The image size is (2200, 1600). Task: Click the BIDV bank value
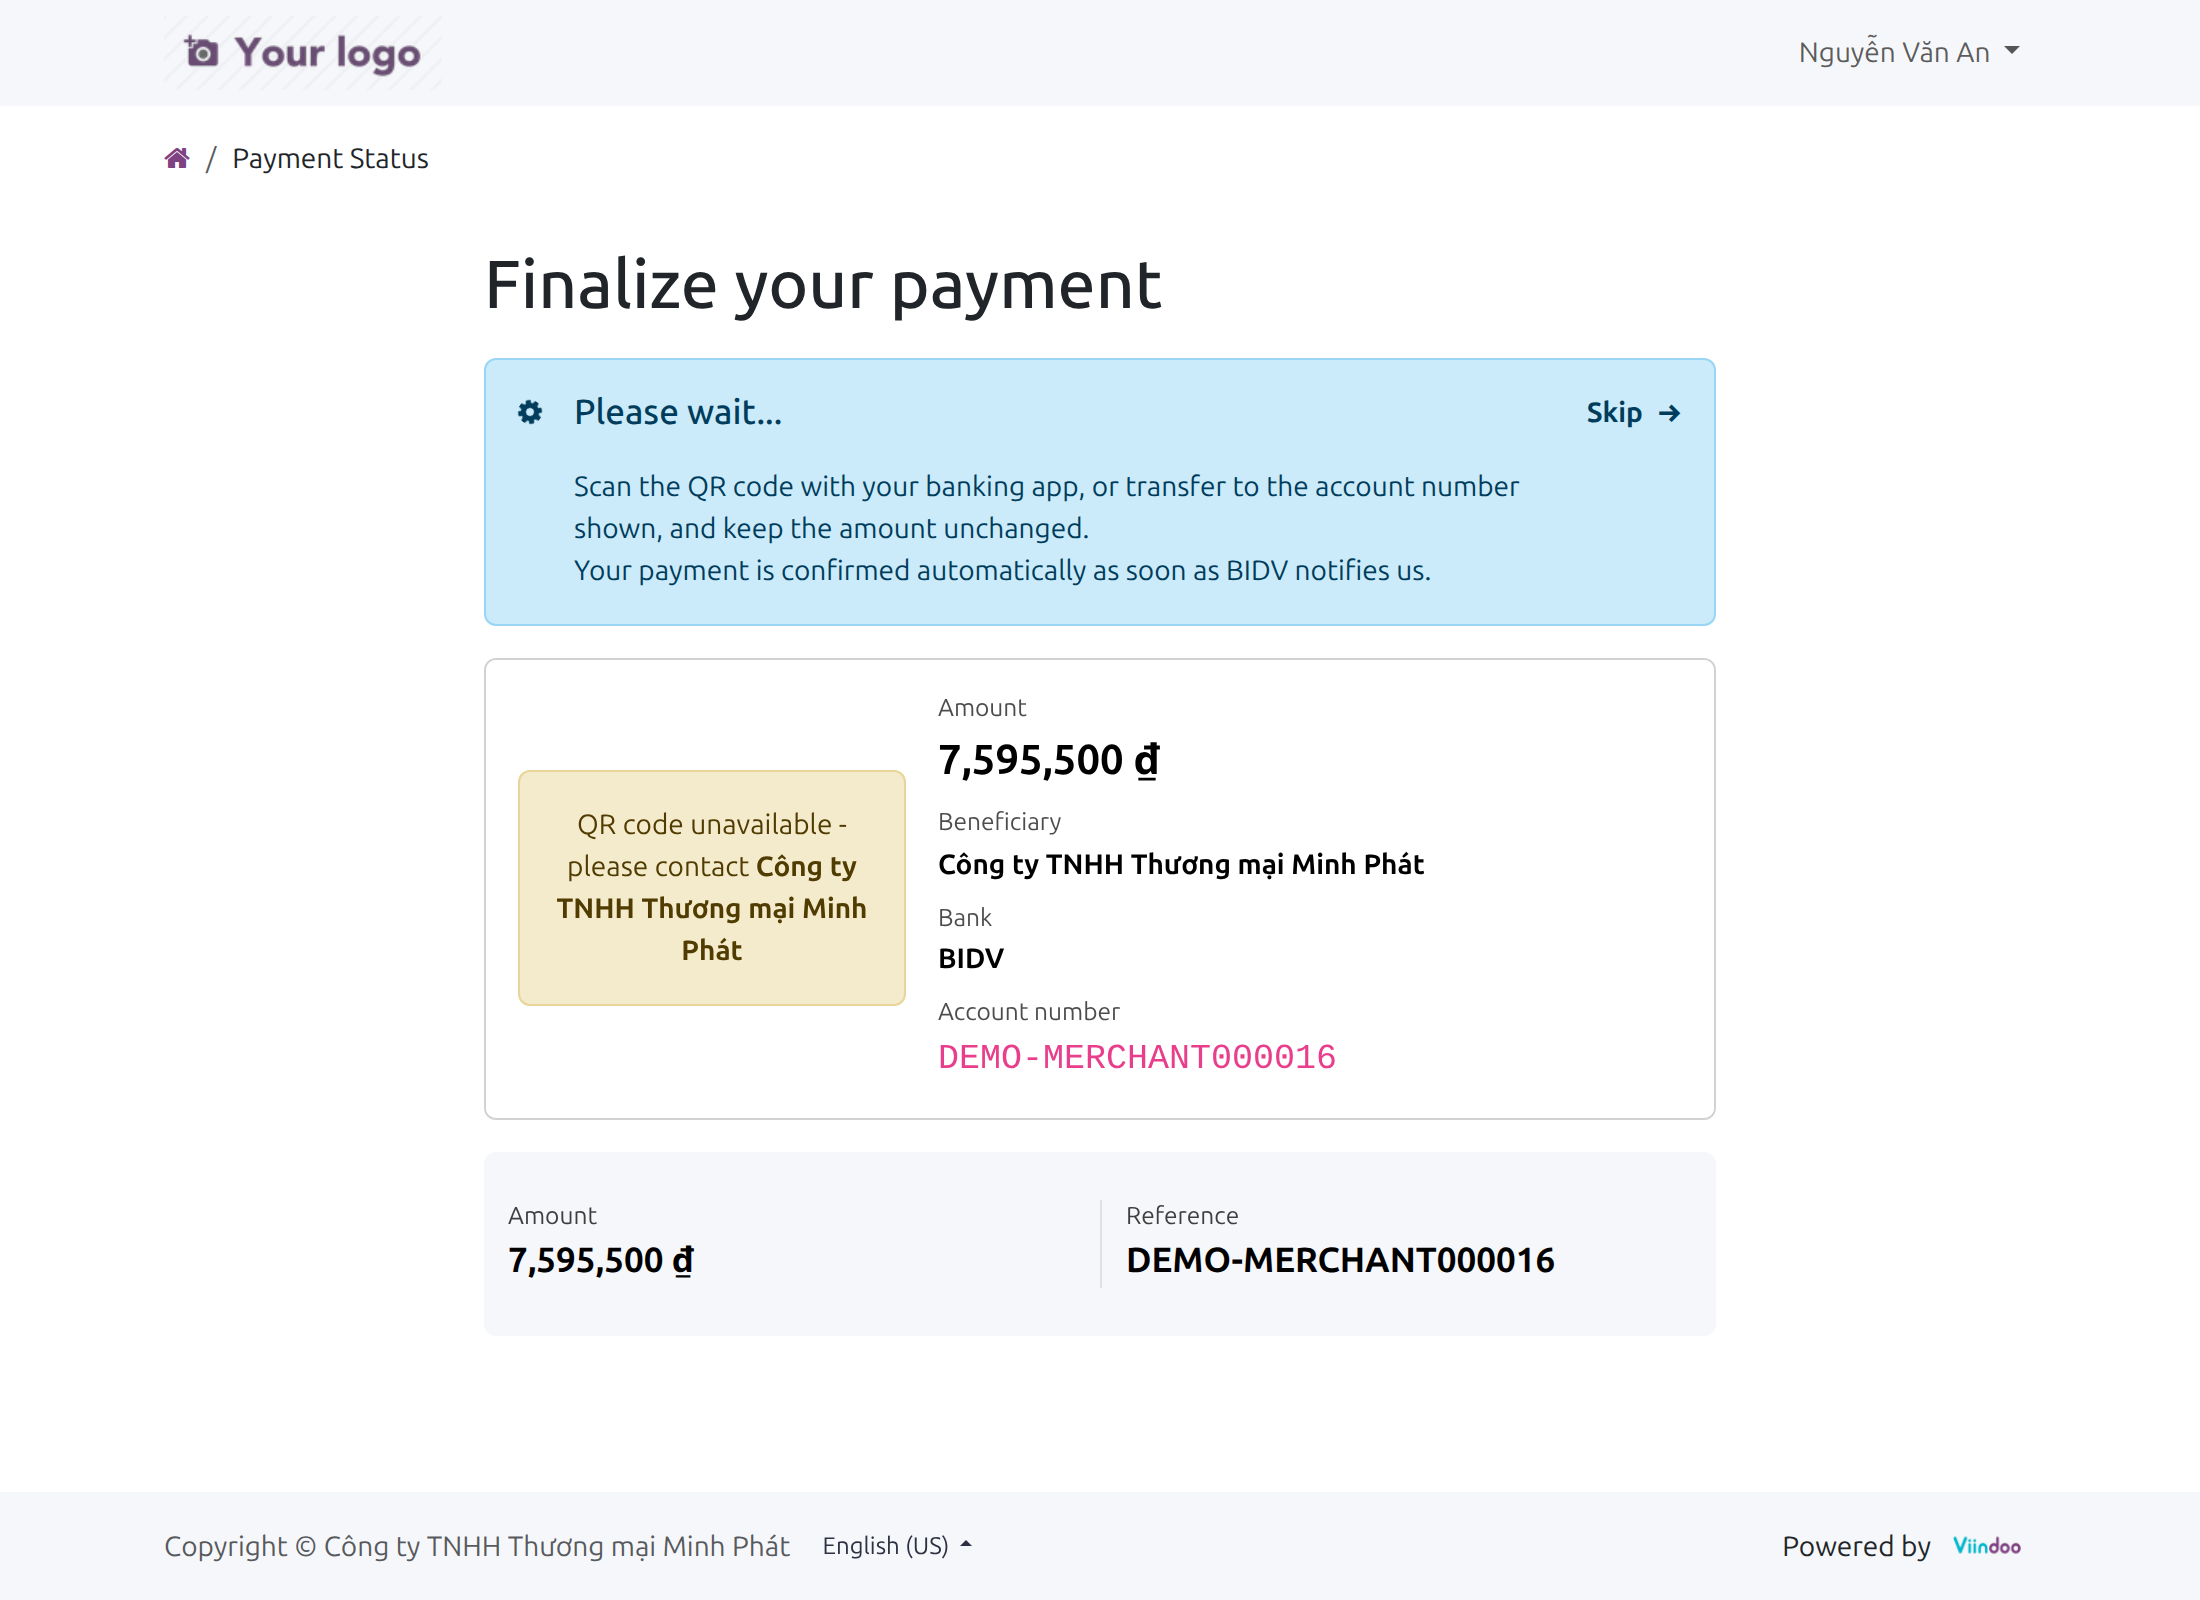pos(971,958)
